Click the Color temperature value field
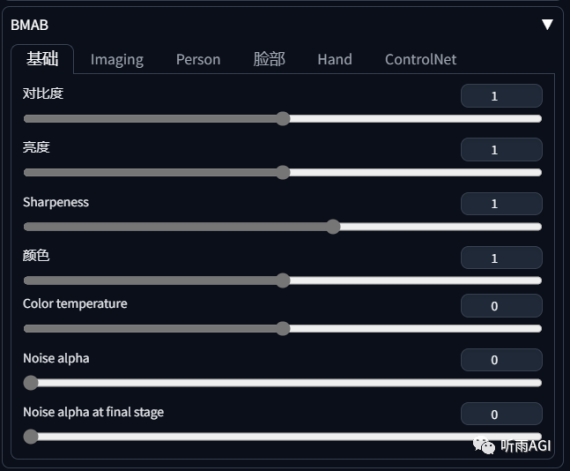Image resolution: width=571 pixels, height=471 pixels. pos(501,306)
